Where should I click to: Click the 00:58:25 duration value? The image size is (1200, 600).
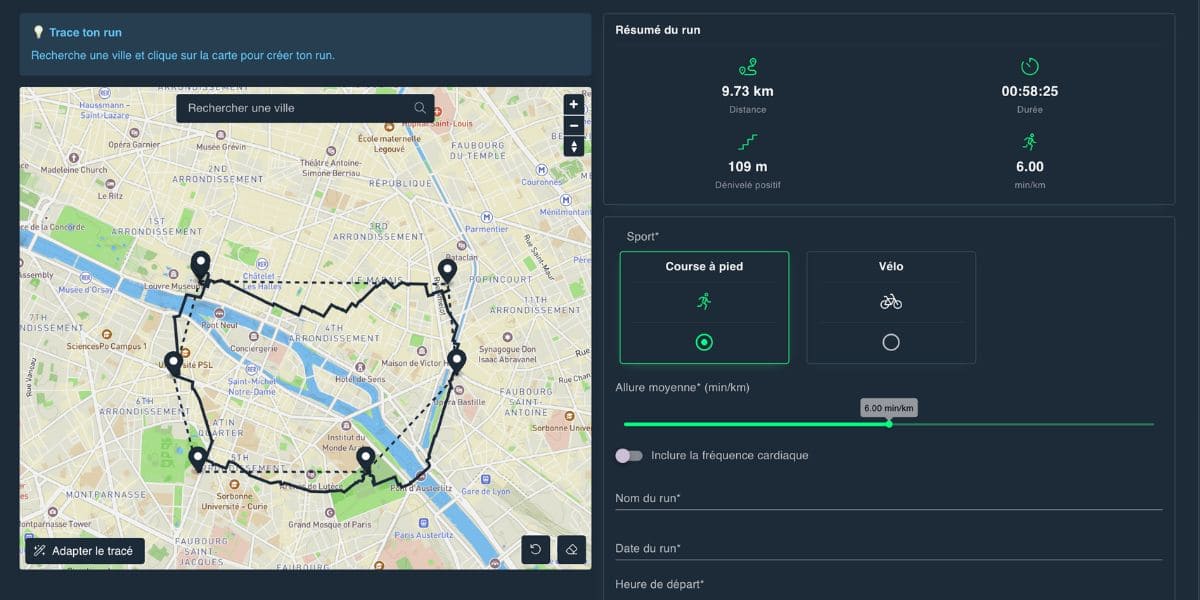[1030, 91]
